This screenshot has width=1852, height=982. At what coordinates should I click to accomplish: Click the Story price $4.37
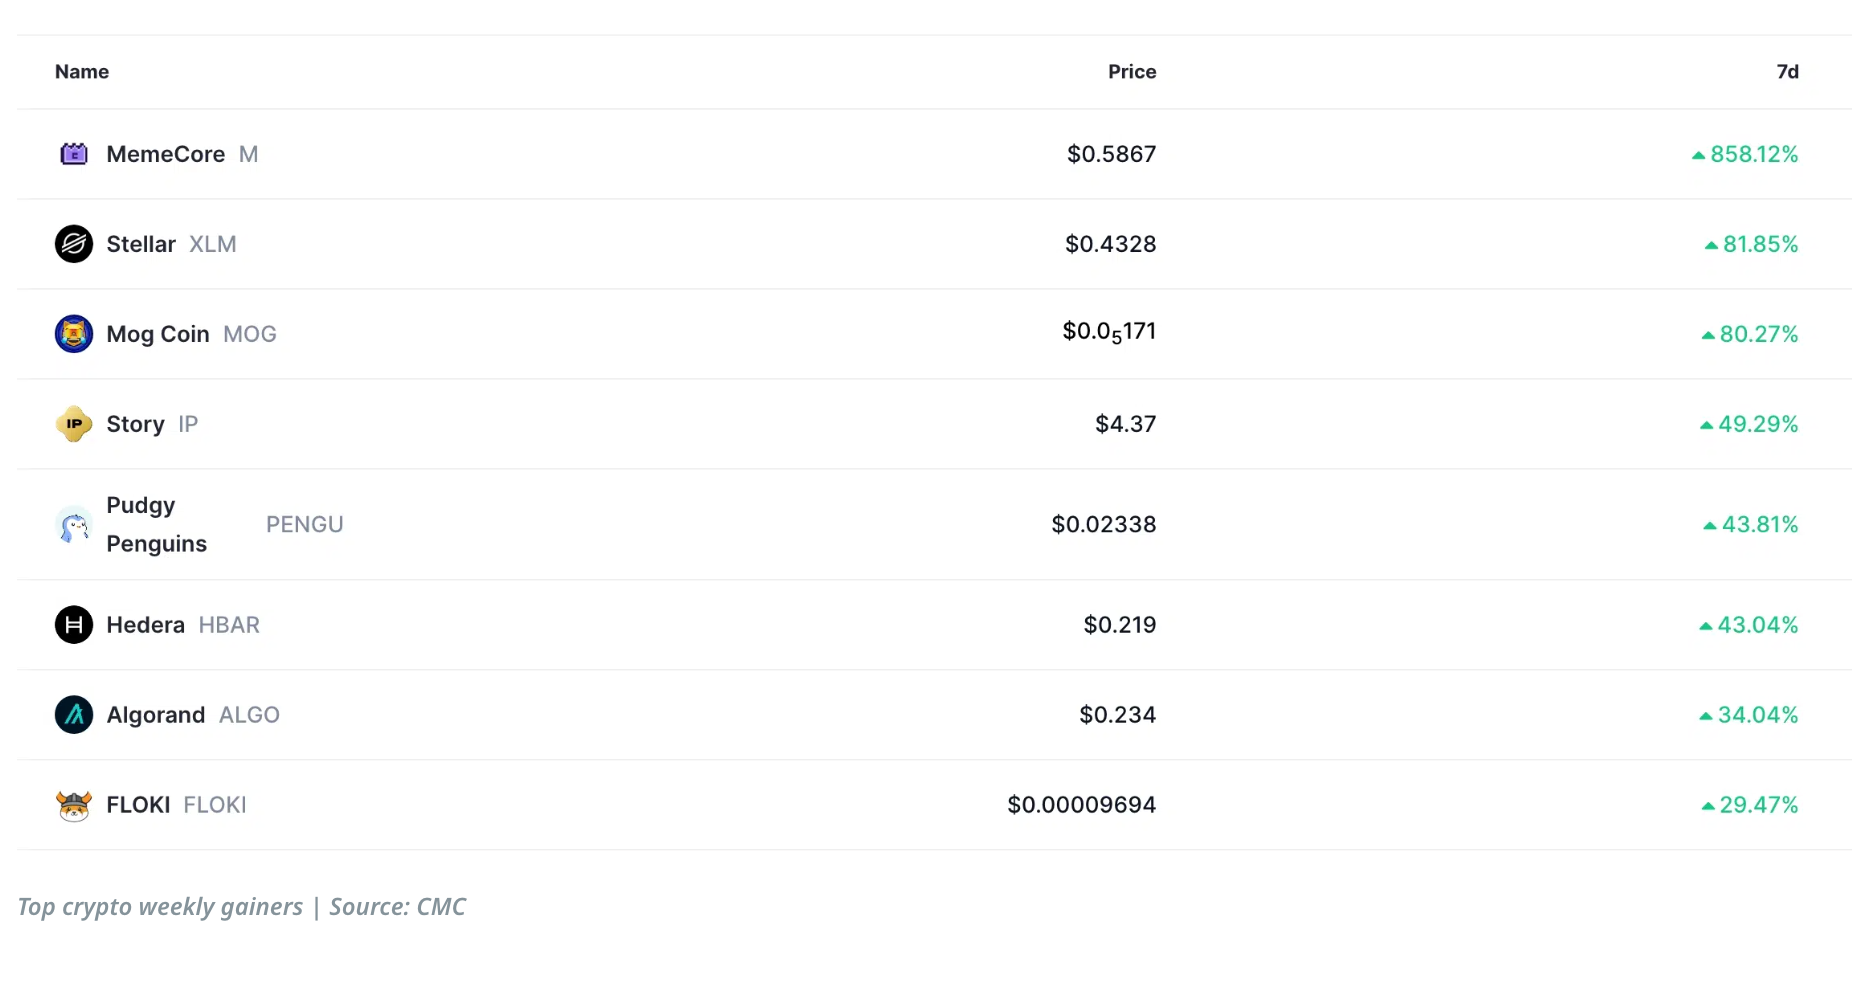tap(1125, 424)
